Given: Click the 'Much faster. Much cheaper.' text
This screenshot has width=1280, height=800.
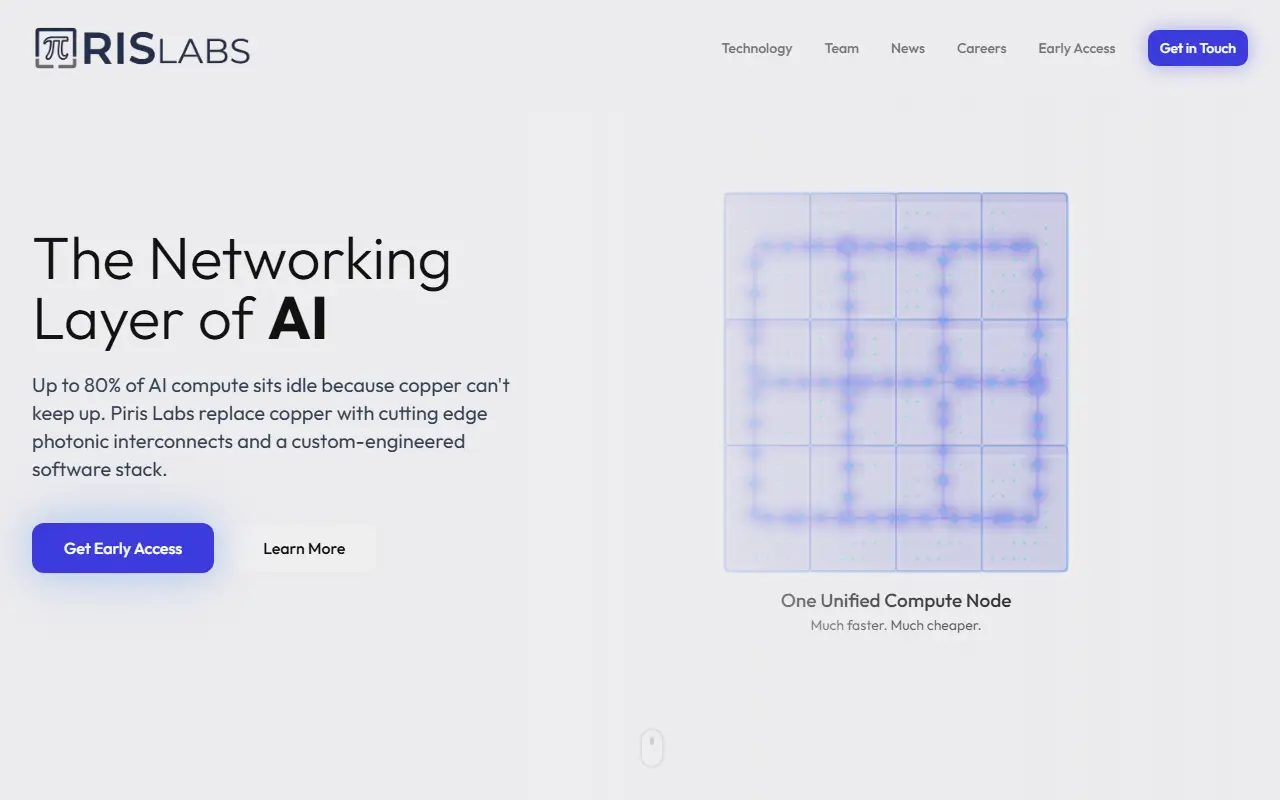Looking at the screenshot, I should [x=896, y=626].
